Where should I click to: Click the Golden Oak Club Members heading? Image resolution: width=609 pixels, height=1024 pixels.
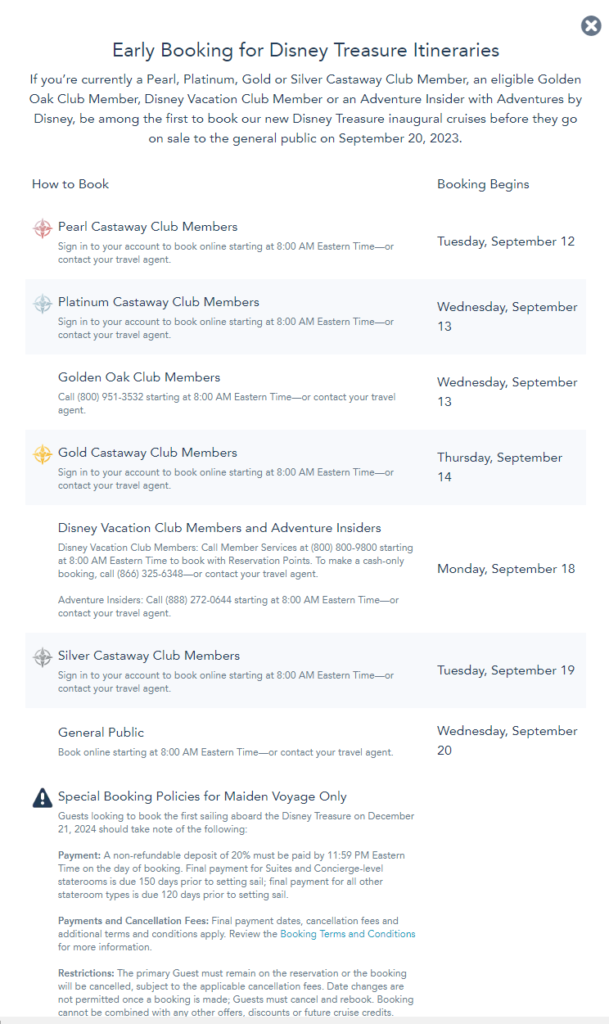pos(139,377)
